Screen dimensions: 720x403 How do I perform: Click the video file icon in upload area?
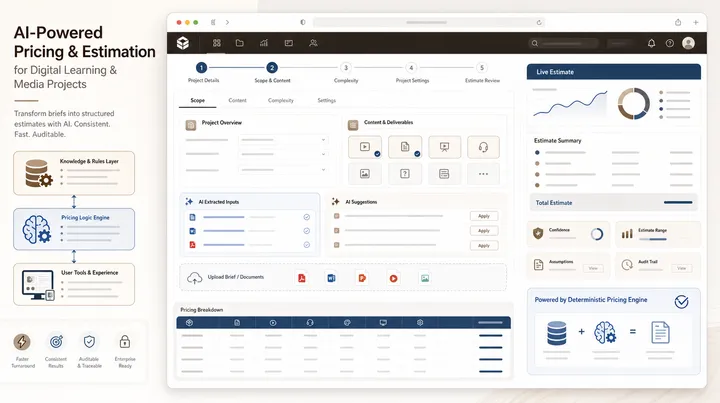tap(394, 278)
